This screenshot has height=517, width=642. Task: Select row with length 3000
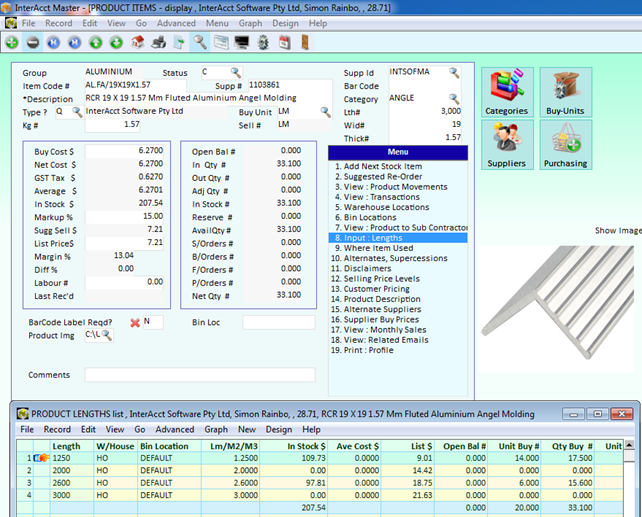point(319,495)
